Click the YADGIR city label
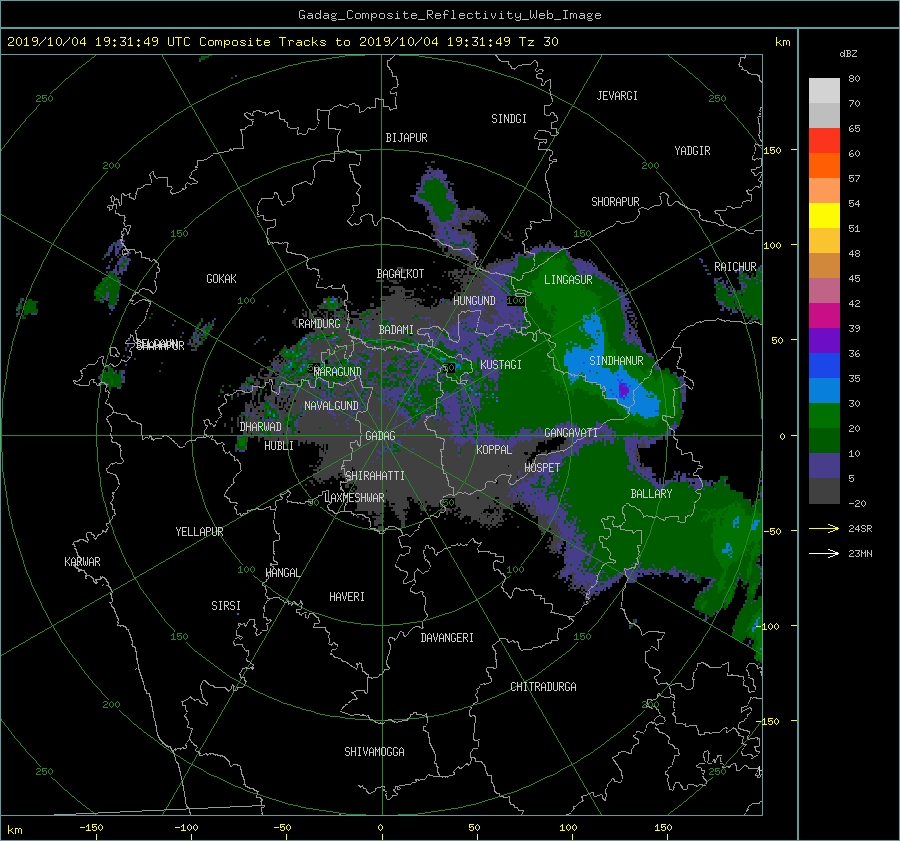This screenshot has height=841, width=900. [x=692, y=150]
